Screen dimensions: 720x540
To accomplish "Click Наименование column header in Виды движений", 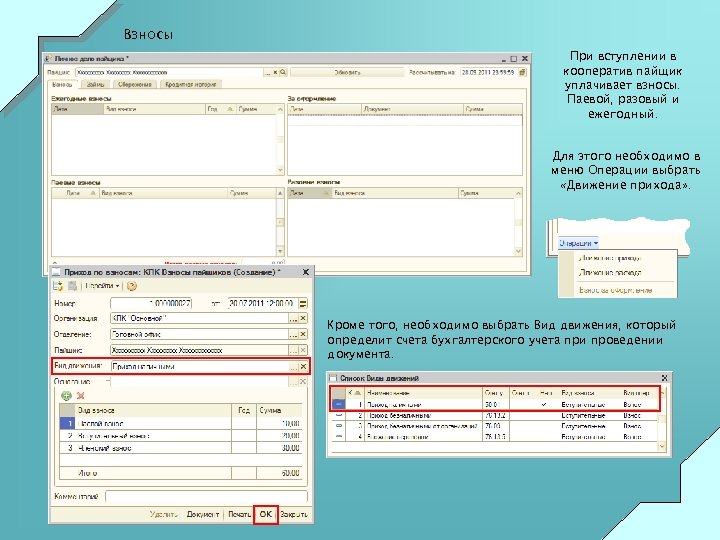I will 423,393.
